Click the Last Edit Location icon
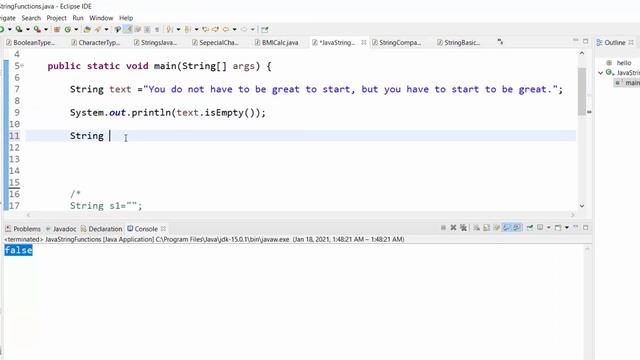Viewport: 640px width, 360px height. tap(205, 29)
